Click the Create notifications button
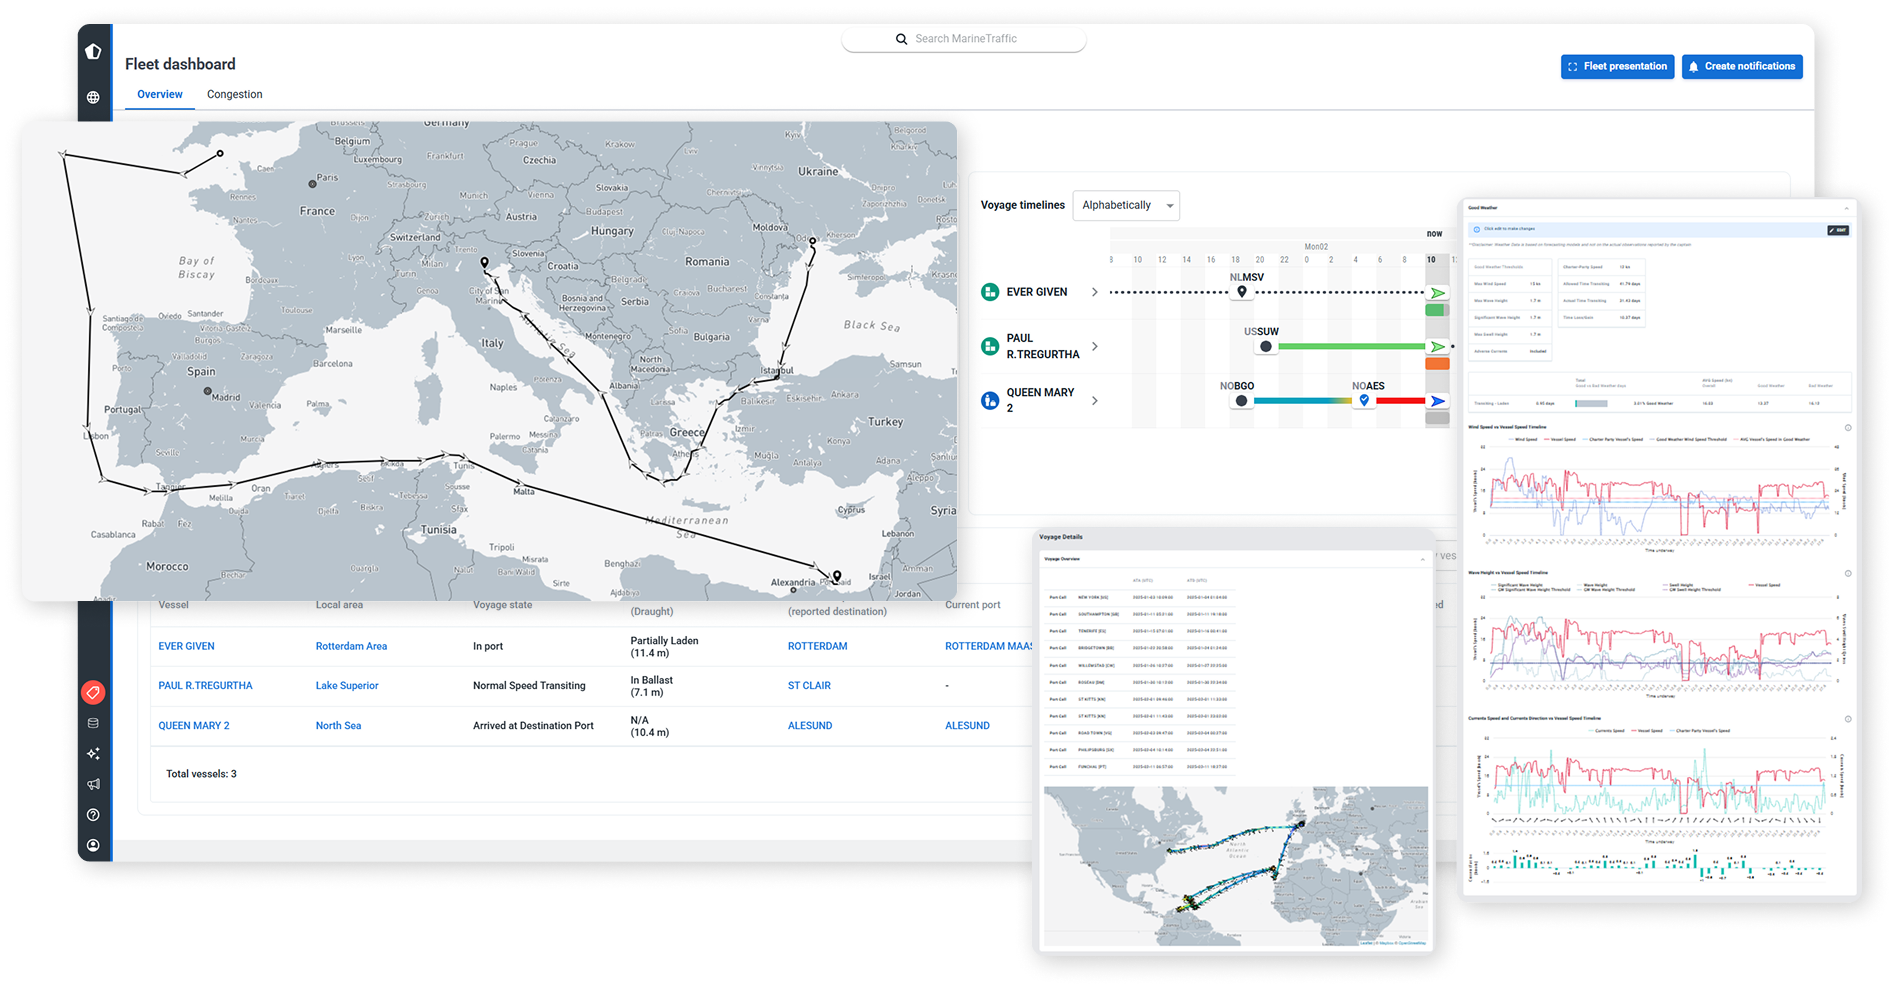This screenshot has width=1891, height=984. (x=1742, y=66)
